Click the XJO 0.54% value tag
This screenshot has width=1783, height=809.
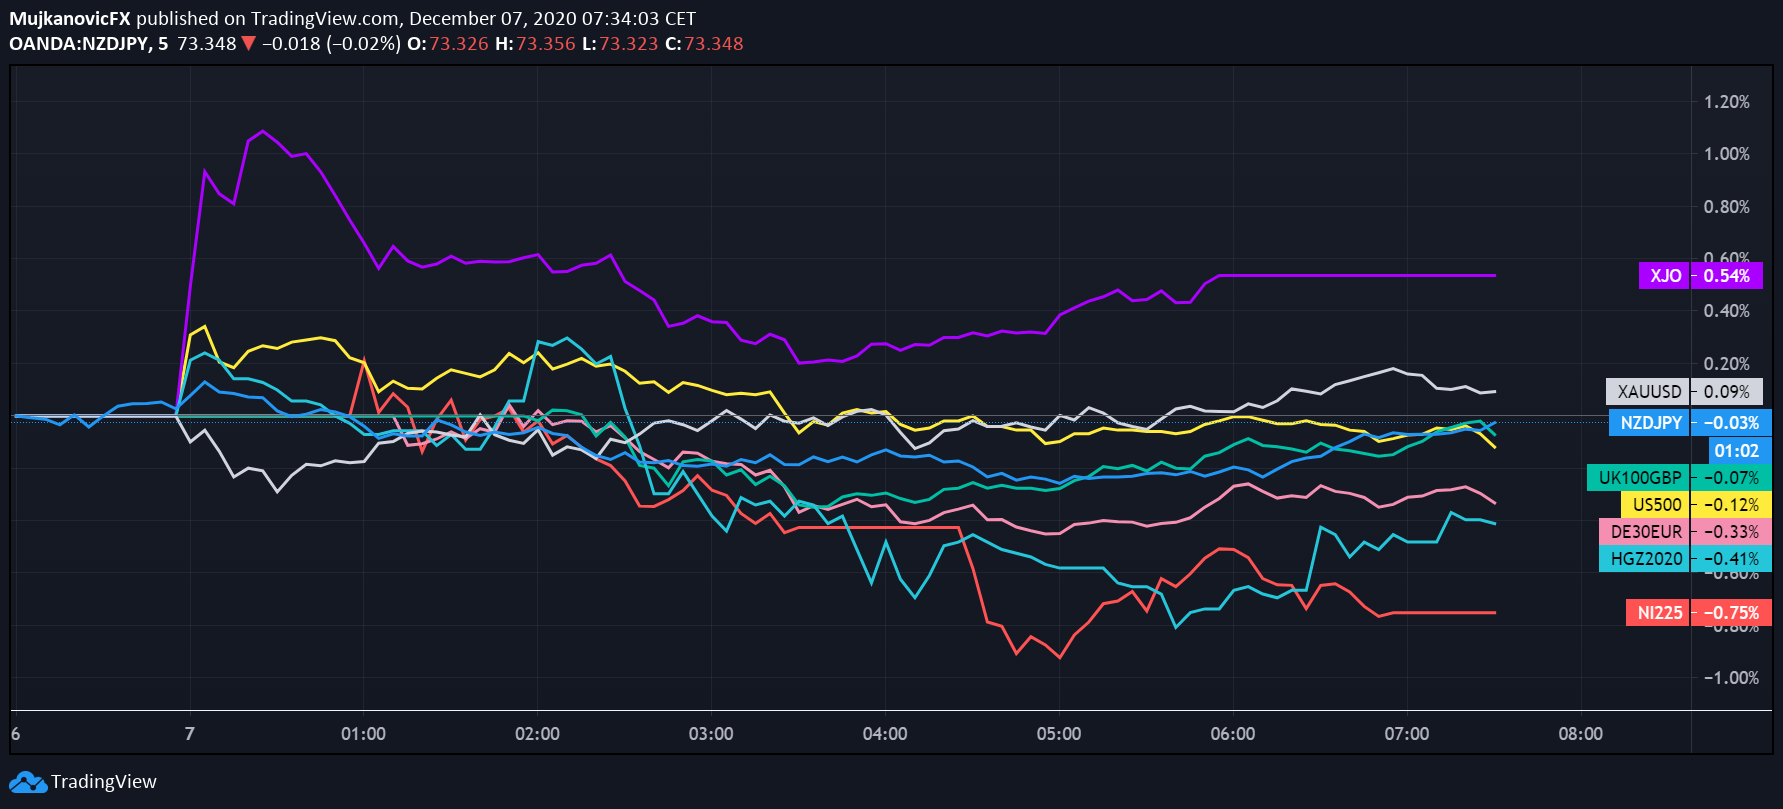click(1727, 276)
